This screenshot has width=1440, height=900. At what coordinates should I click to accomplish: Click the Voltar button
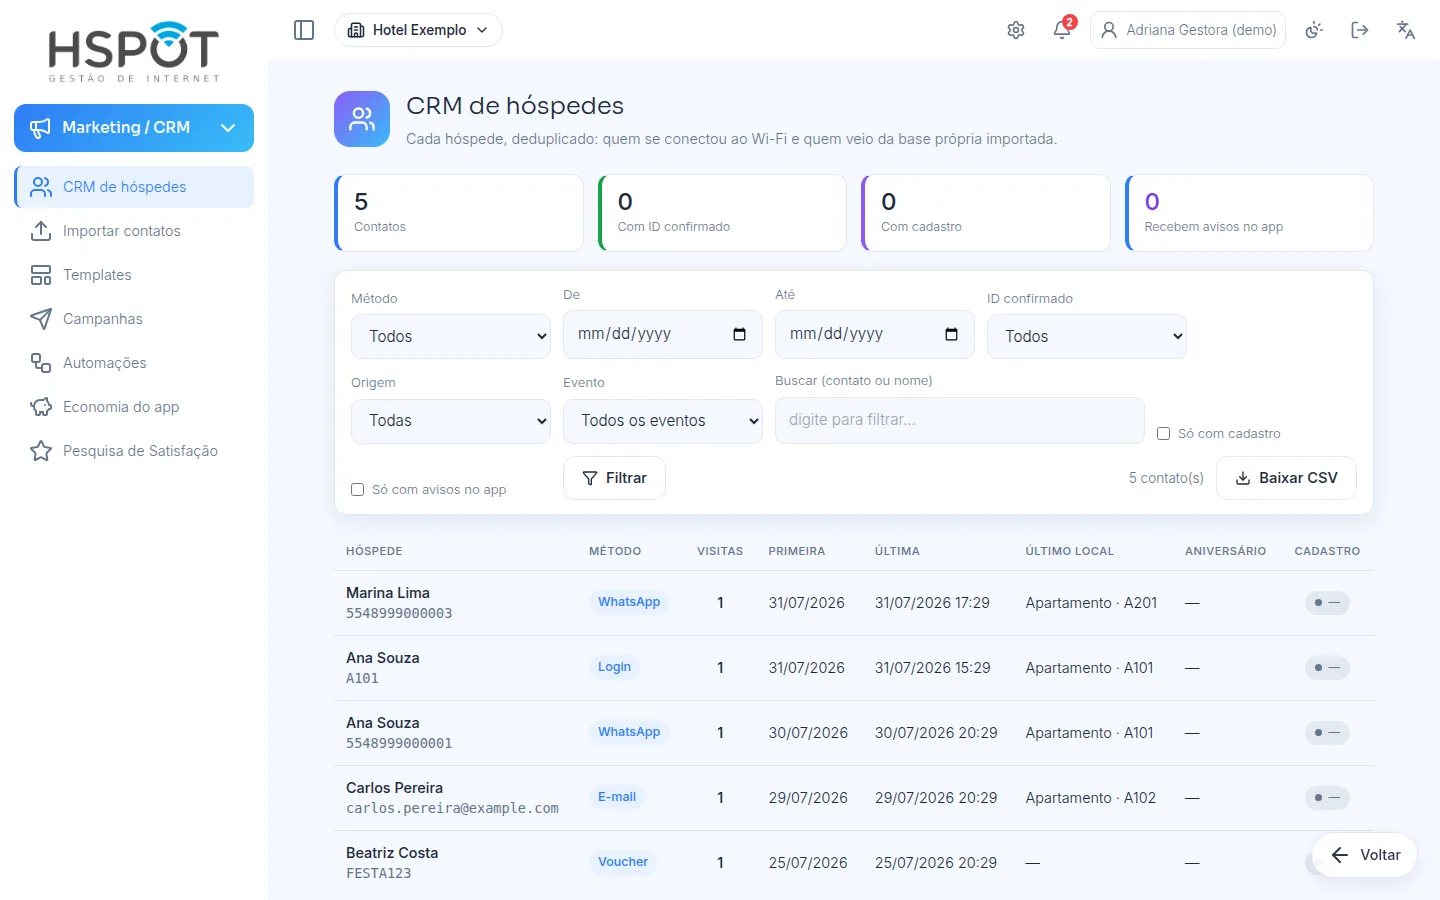click(1365, 855)
